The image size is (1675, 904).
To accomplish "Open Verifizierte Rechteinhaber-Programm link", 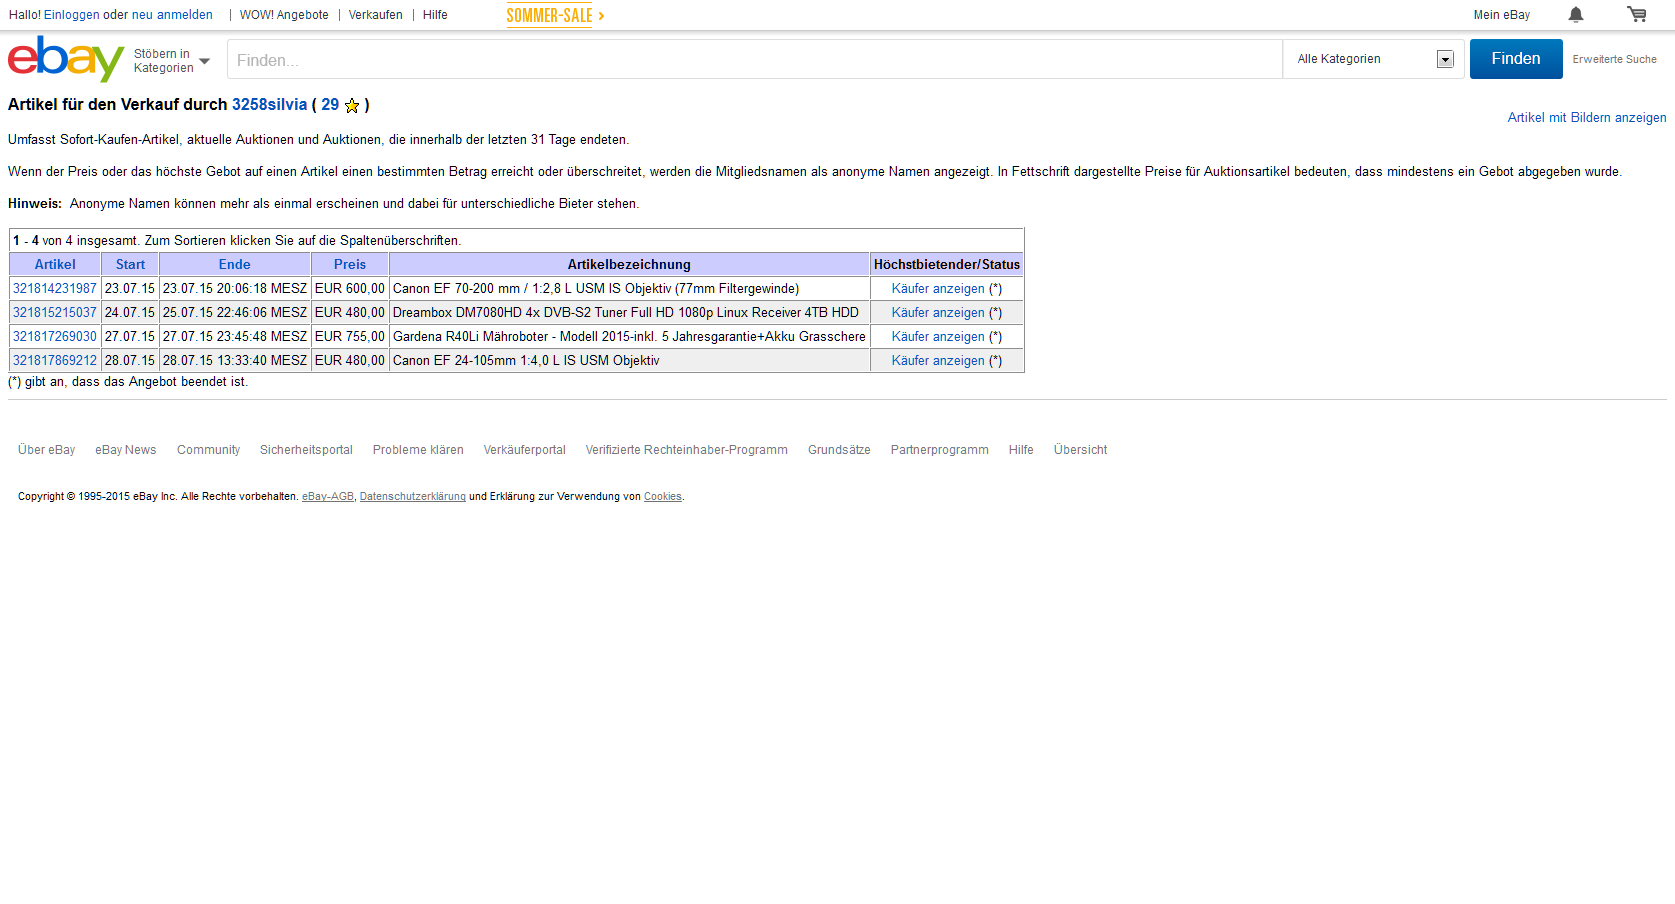I will 686,450.
